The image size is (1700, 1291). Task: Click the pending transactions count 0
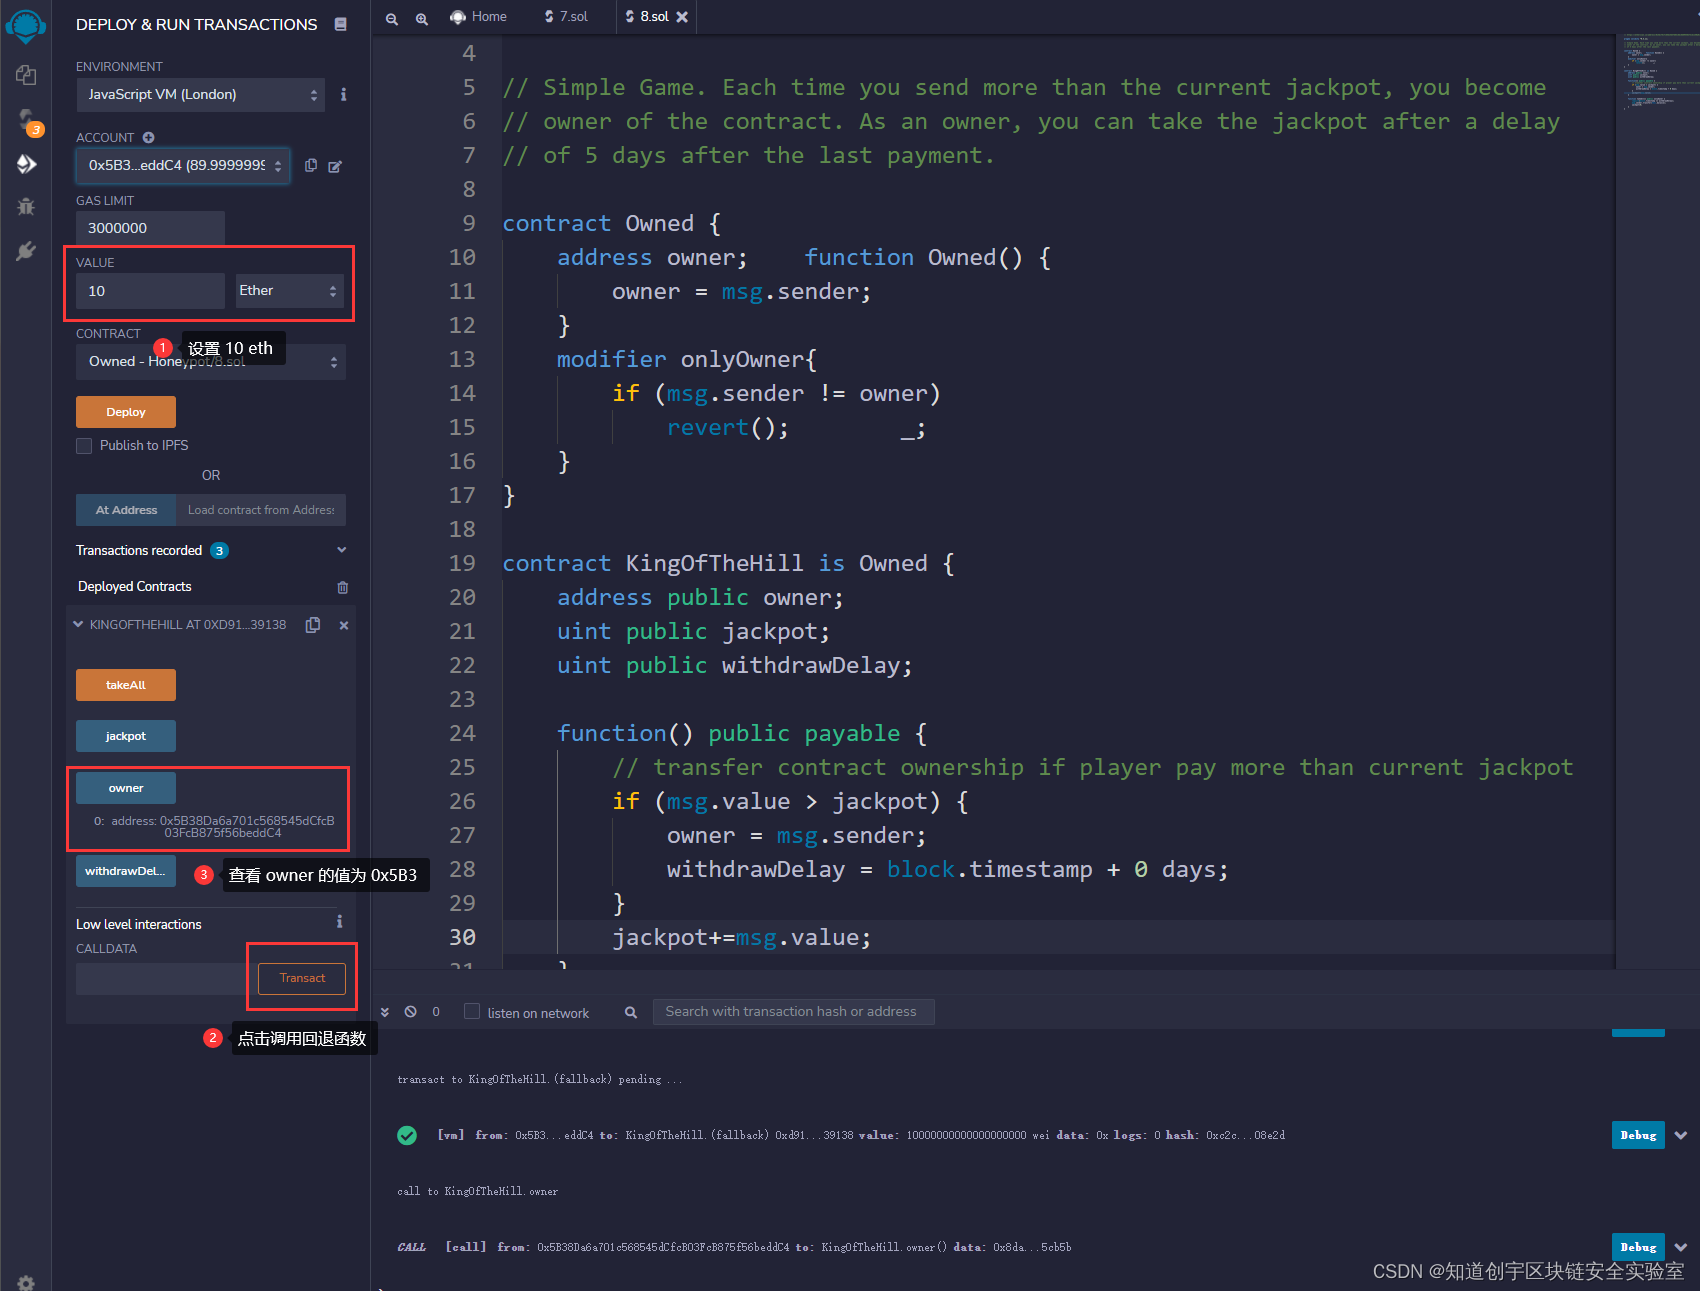coord(436,1012)
